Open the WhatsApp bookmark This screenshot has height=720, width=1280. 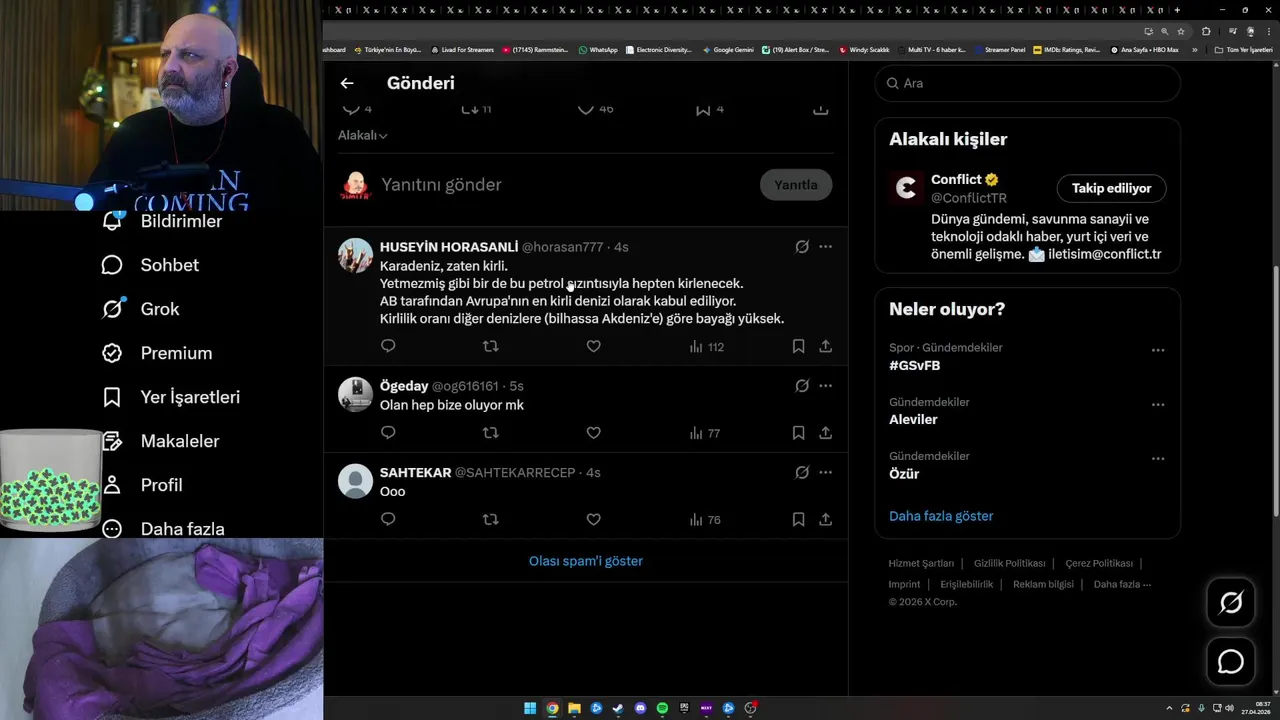click(x=598, y=49)
